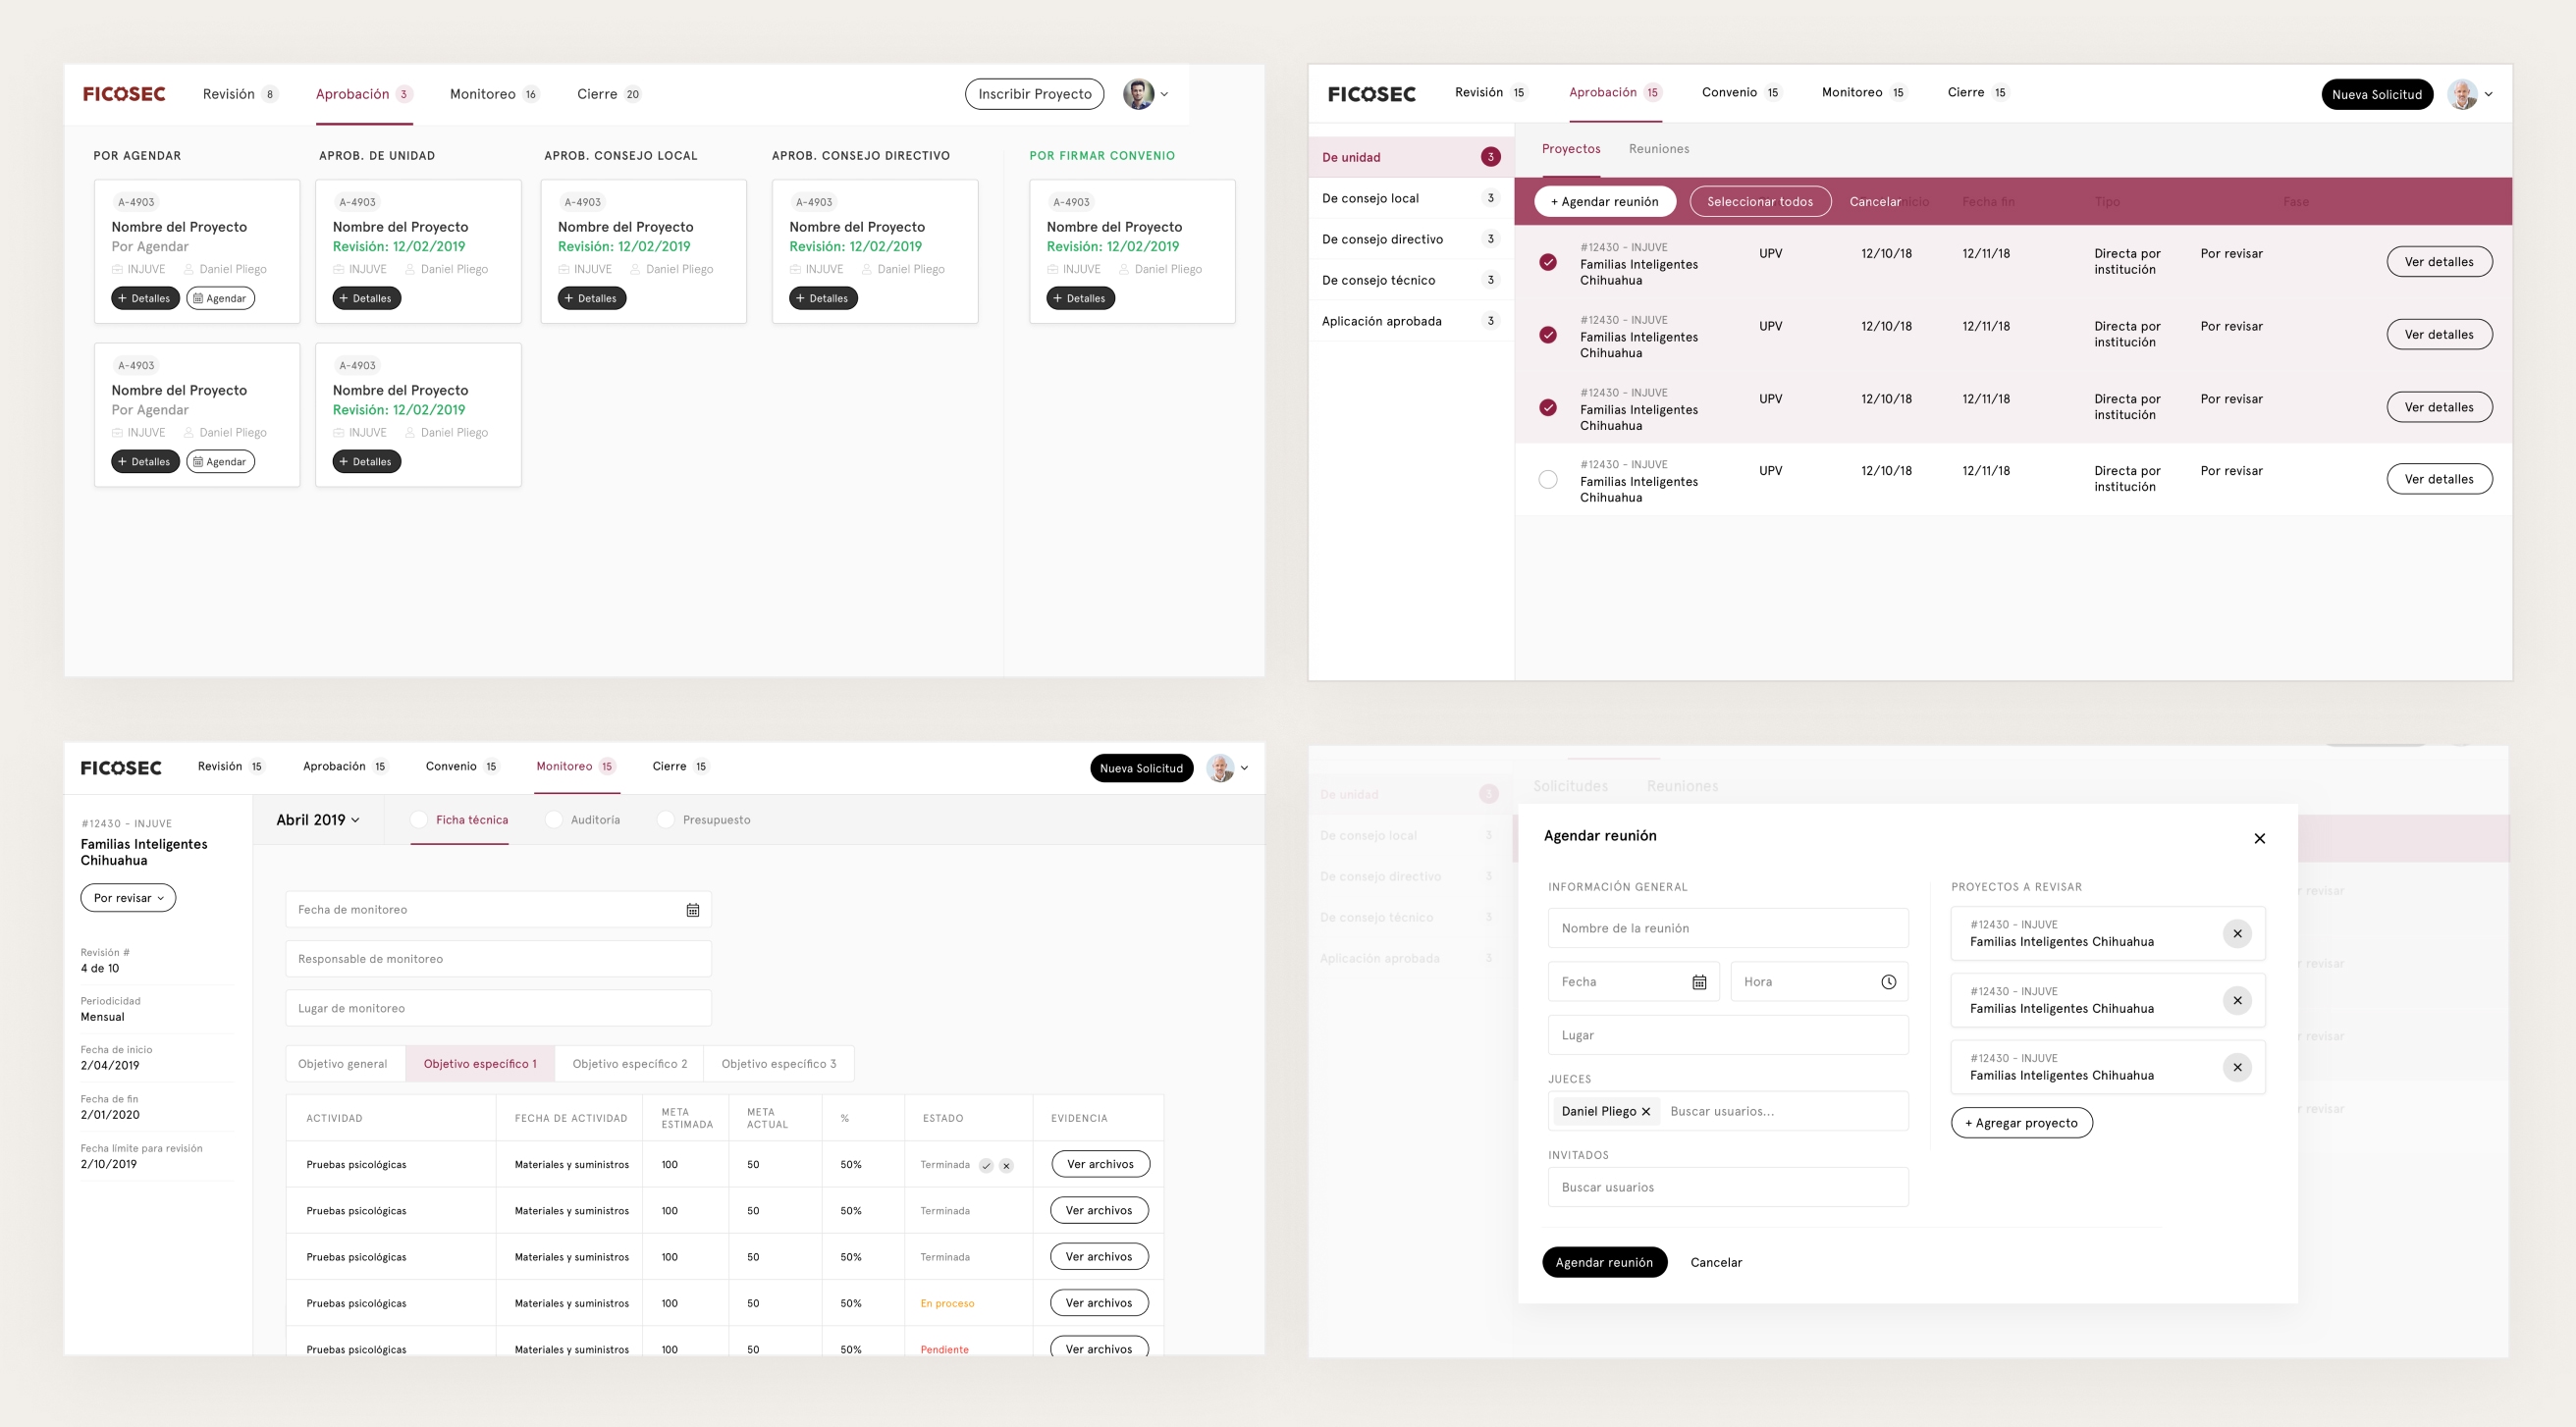Expand user menu beside Inscribir Proyecto
Viewport: 2576px width, 1427px height.
click(x=1164, y=94)
